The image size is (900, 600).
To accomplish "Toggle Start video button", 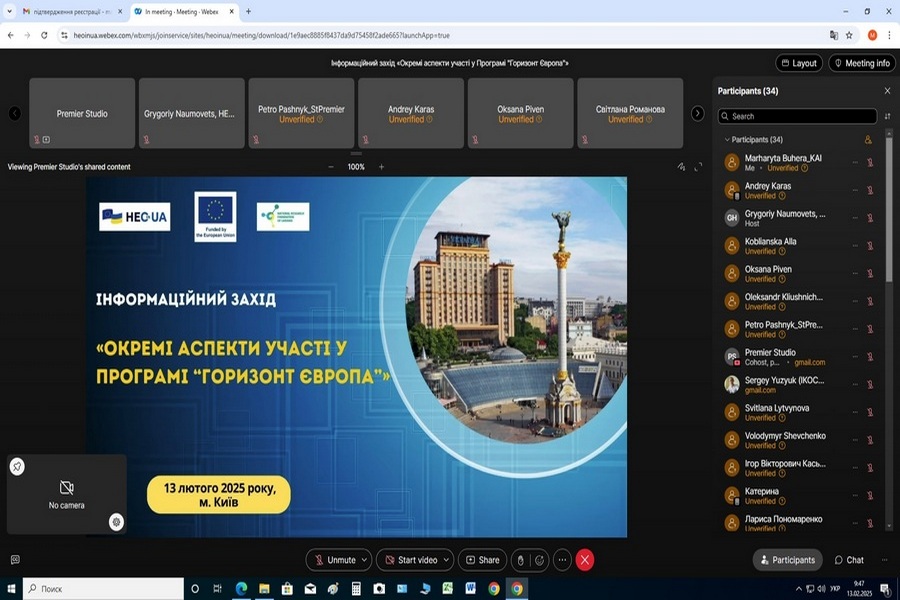I will pos(411,560).
